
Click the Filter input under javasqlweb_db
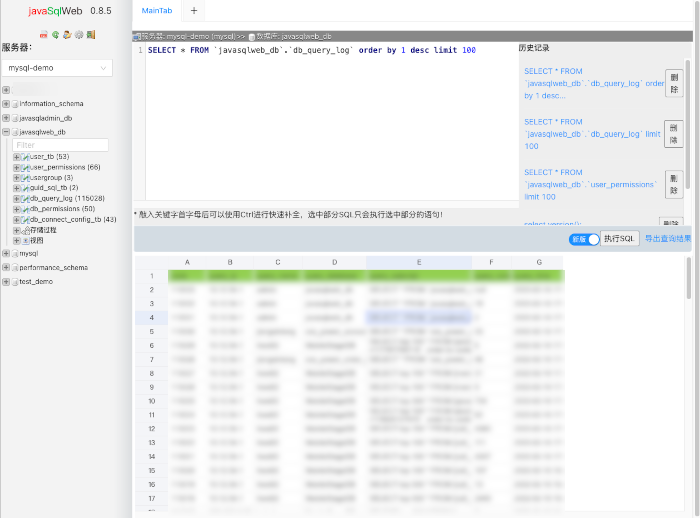(60, 145)
